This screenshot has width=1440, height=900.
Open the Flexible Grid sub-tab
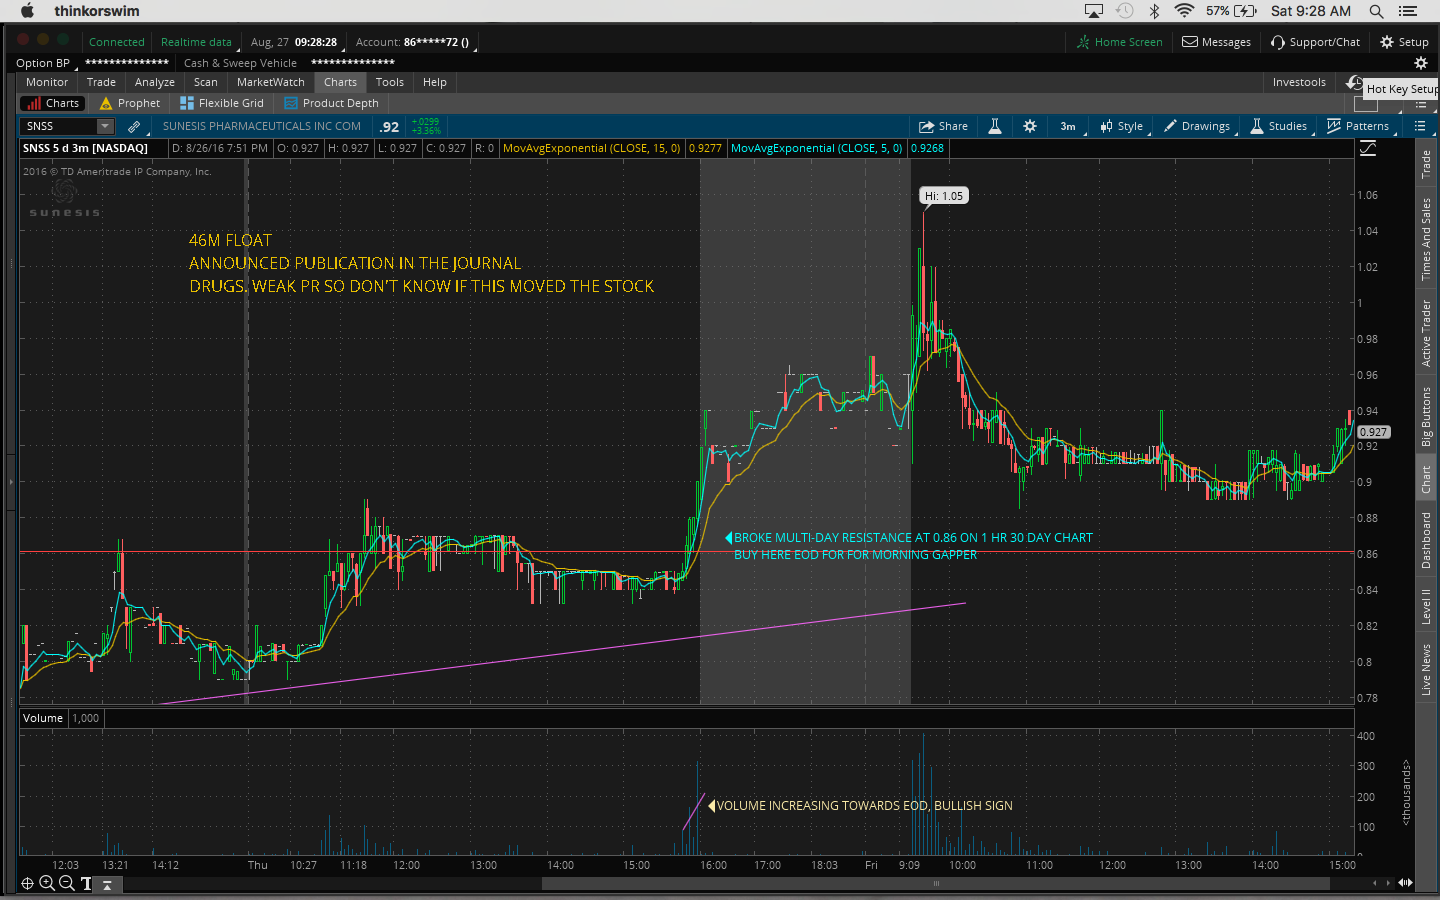tap(222, 103)
